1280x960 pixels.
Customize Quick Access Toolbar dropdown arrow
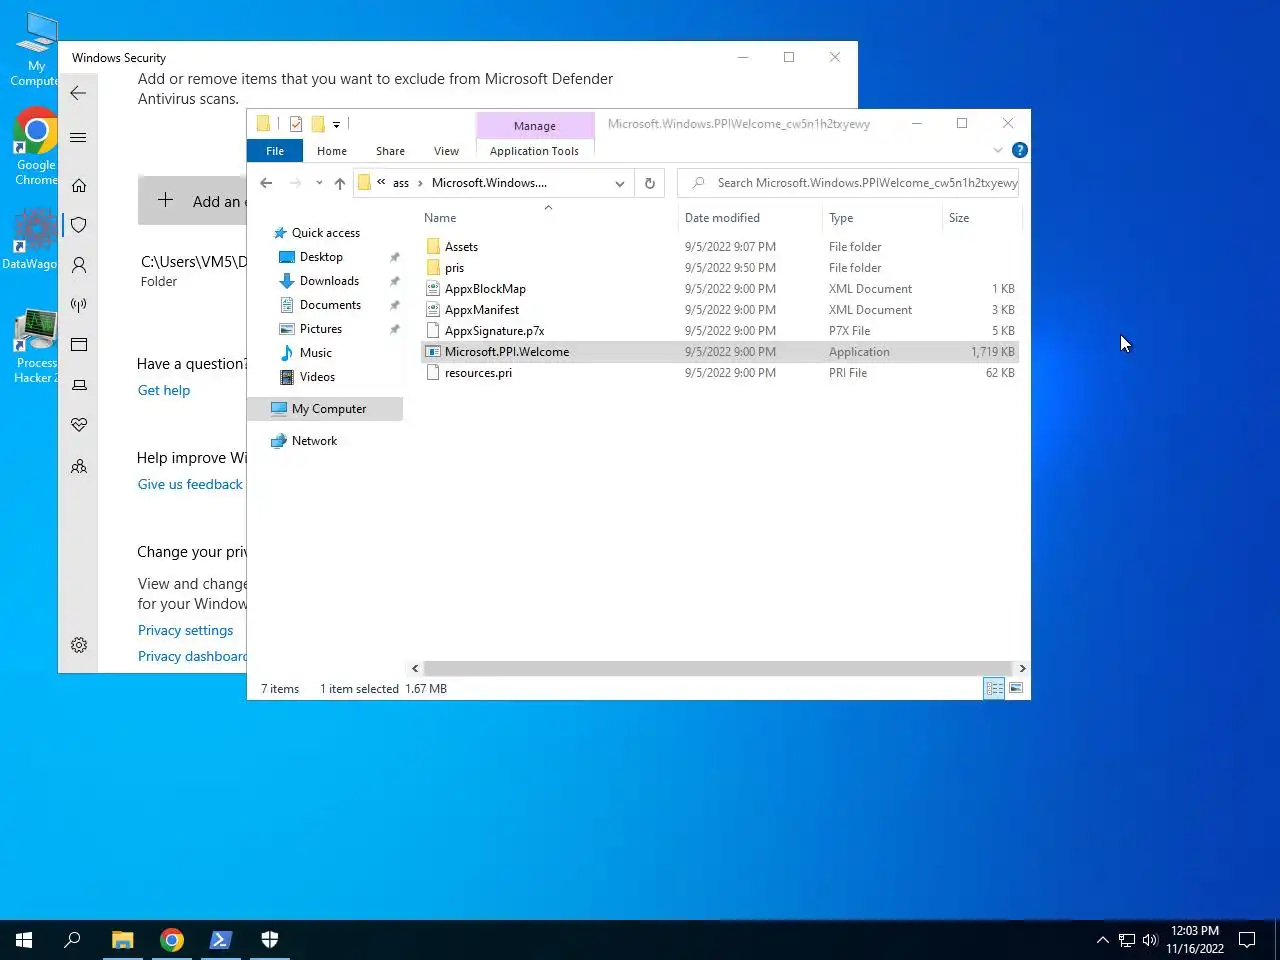point(336,125)
